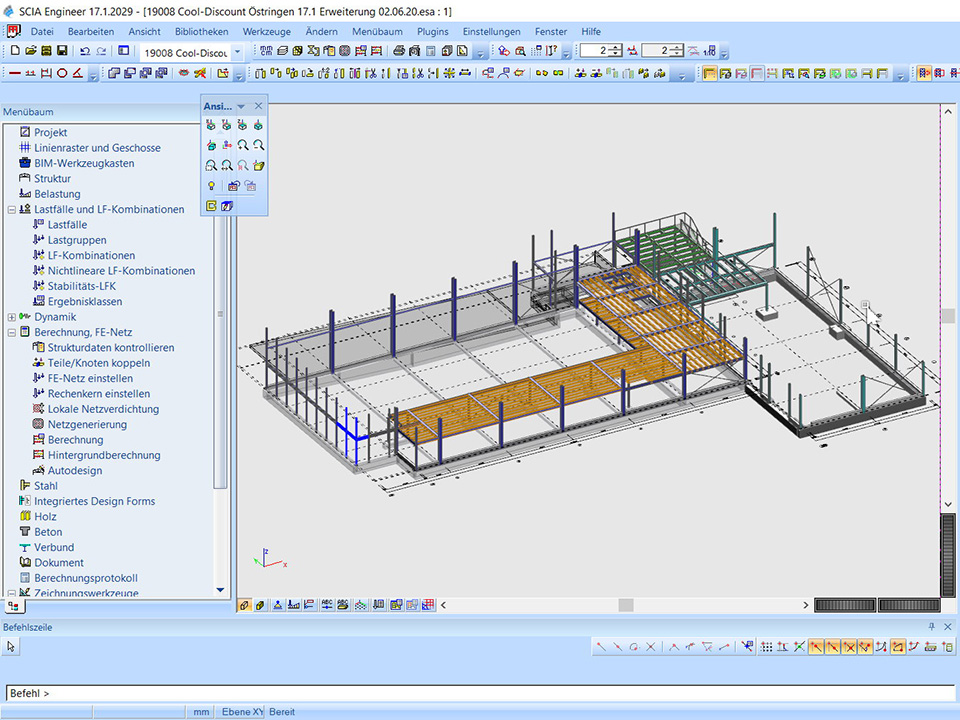The height and width of the screenshot is (720, 960).
Task: Open the Einstellungen menu
Action: 491,31
